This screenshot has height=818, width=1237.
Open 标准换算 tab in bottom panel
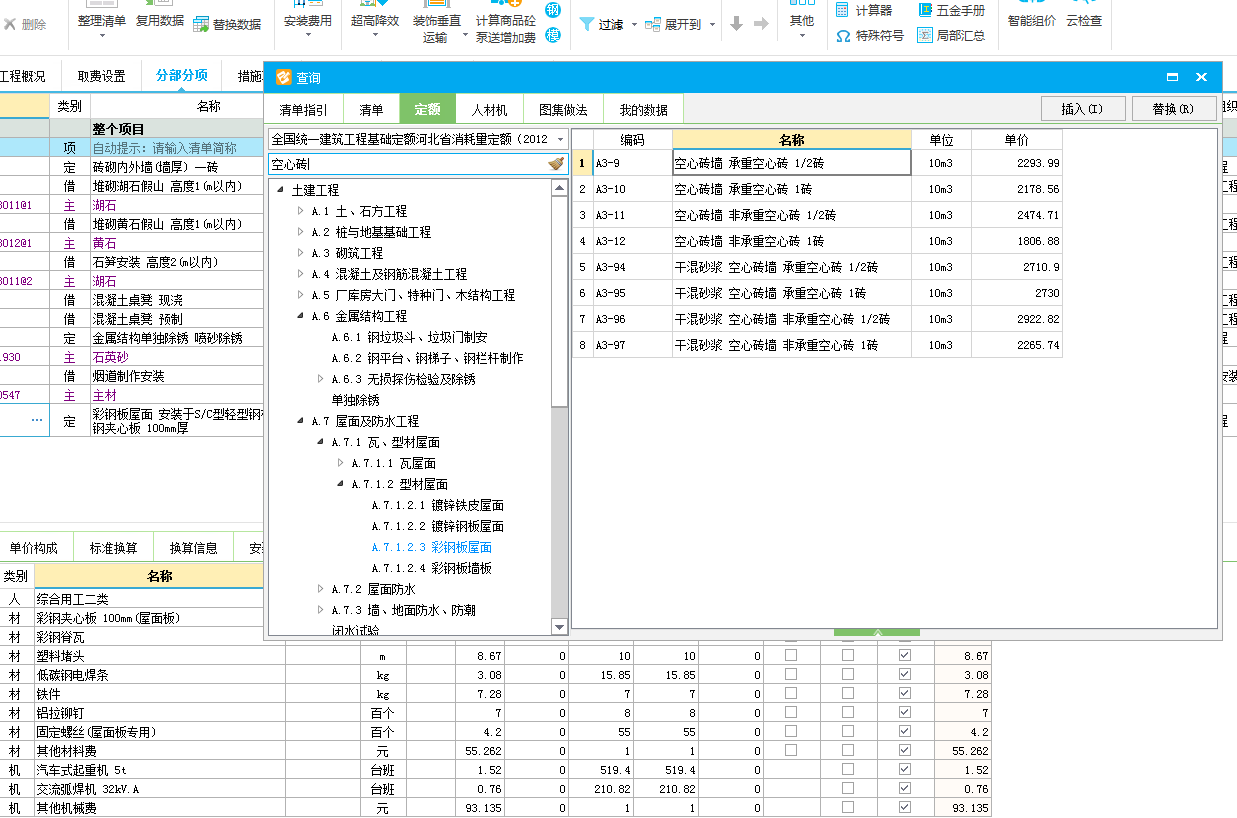pos(114,548)
